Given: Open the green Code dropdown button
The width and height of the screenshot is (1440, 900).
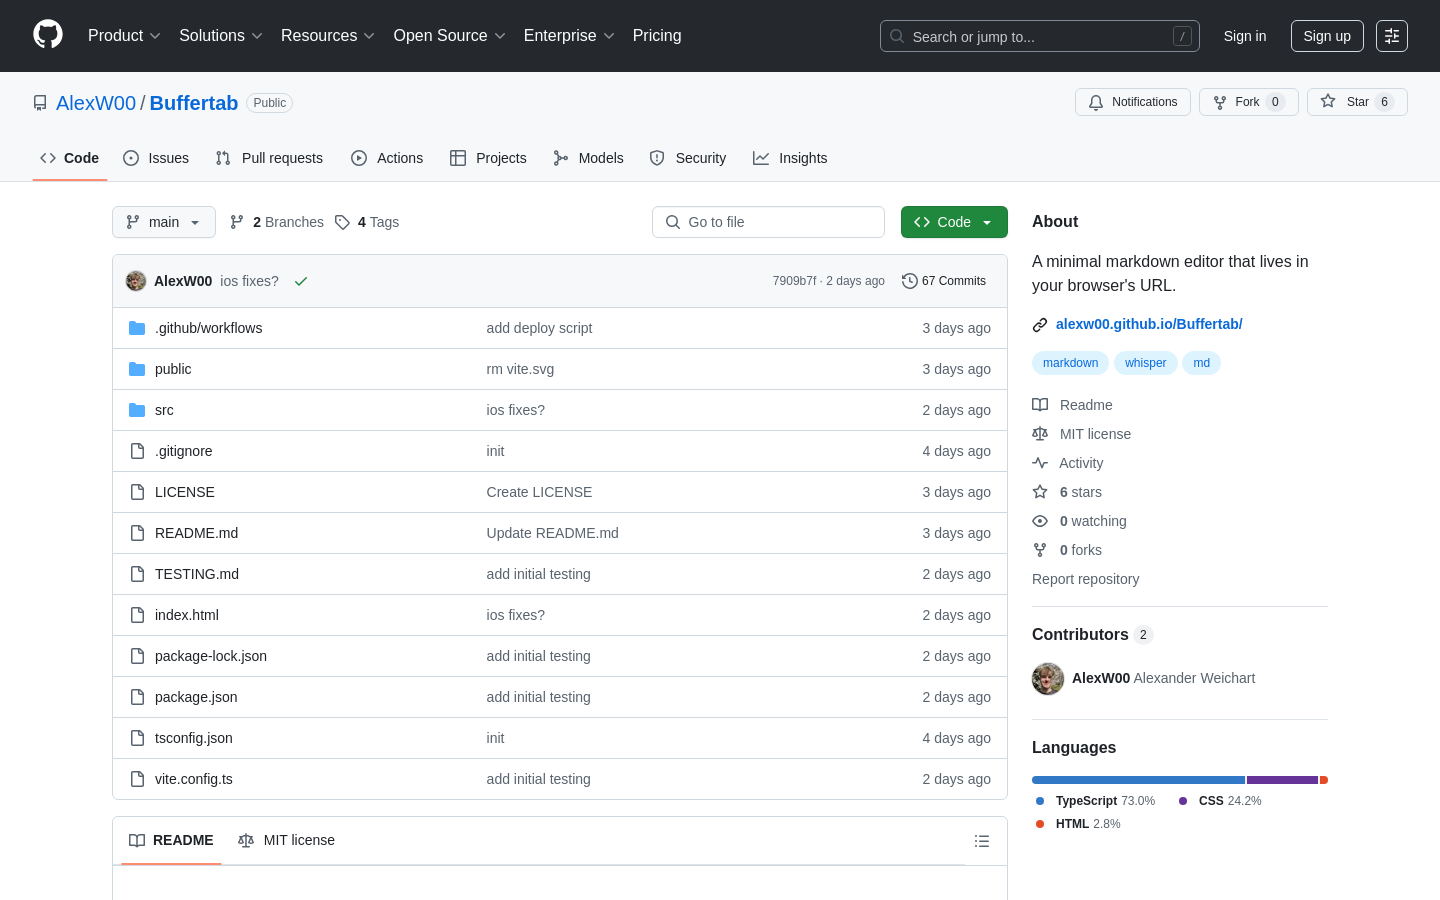Looking at the screenshot, I should 954,222.
